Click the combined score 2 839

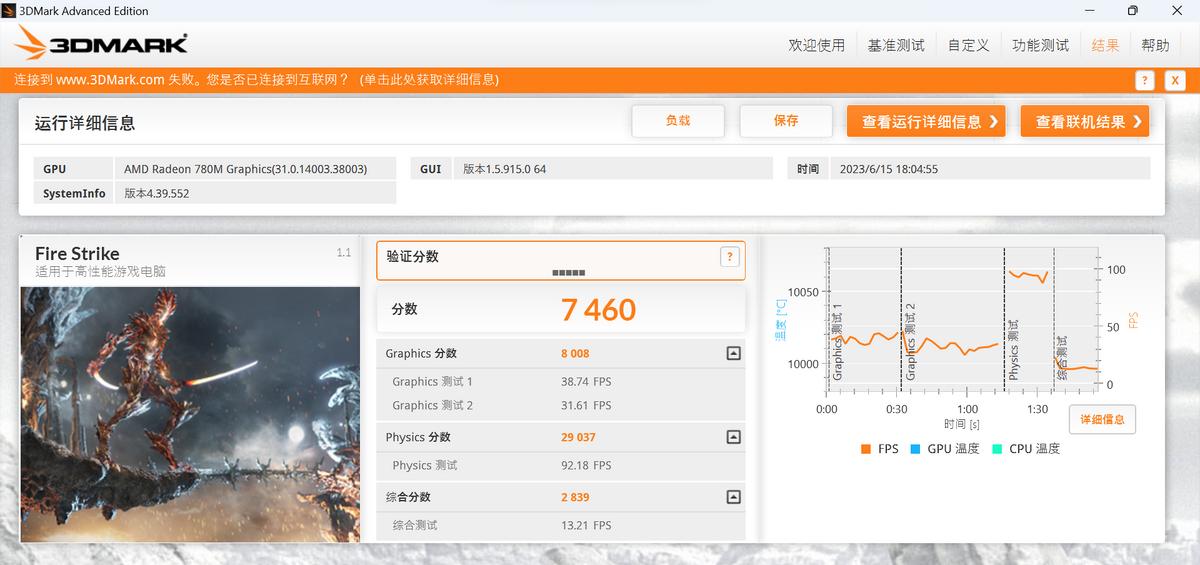tap(575, 497)
